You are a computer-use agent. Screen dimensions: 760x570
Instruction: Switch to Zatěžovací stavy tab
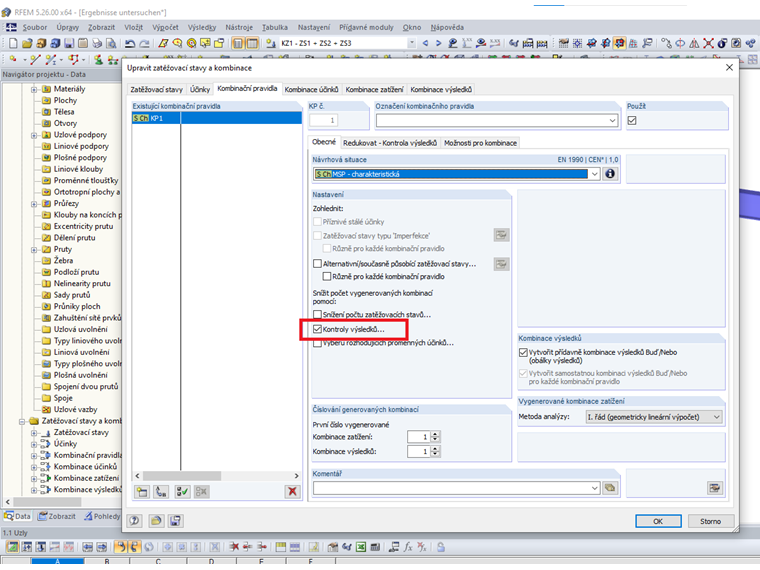[x=156, y=89]
